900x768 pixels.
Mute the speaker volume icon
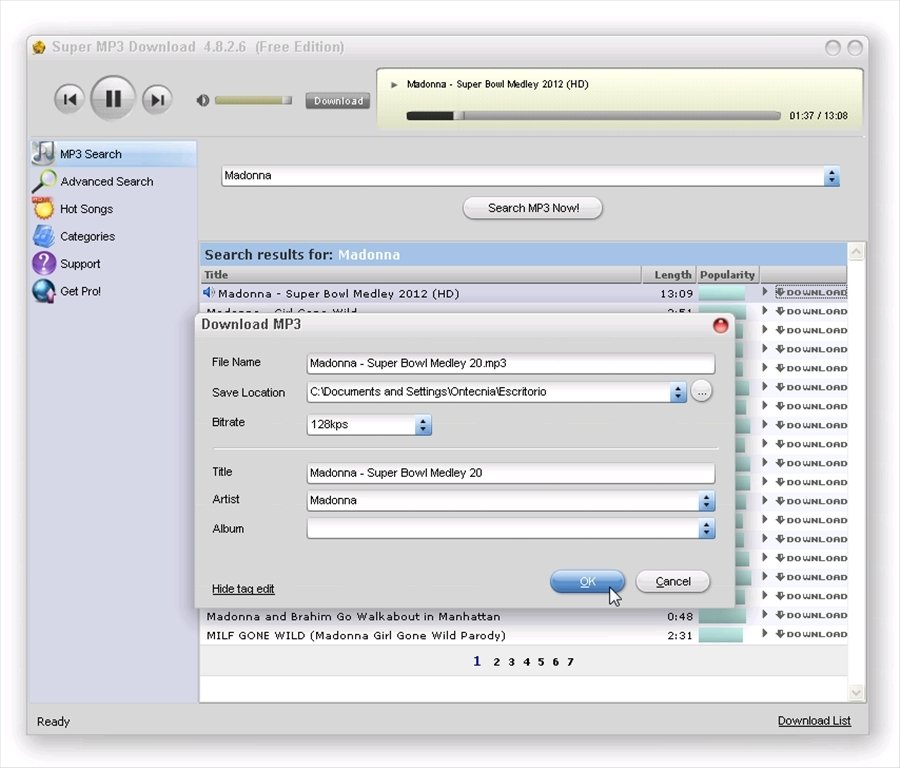pos(203,100)
